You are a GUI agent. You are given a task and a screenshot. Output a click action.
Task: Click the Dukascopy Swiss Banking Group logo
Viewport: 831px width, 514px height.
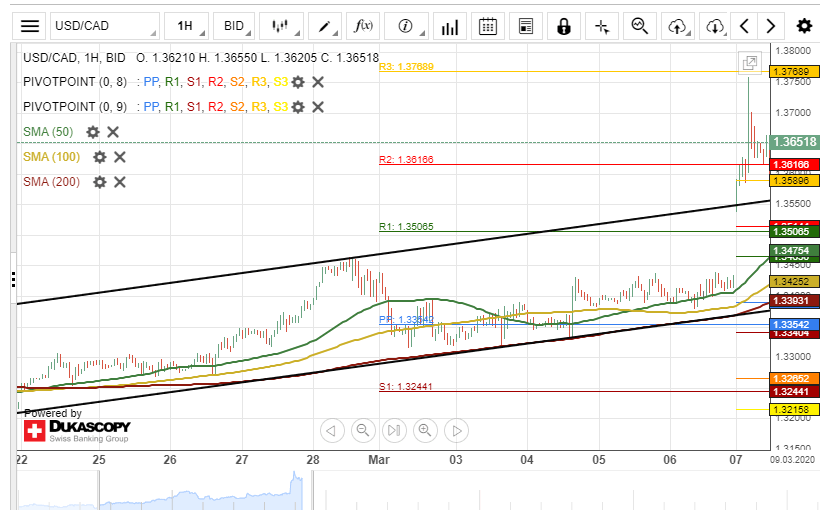tap(76, 431)
